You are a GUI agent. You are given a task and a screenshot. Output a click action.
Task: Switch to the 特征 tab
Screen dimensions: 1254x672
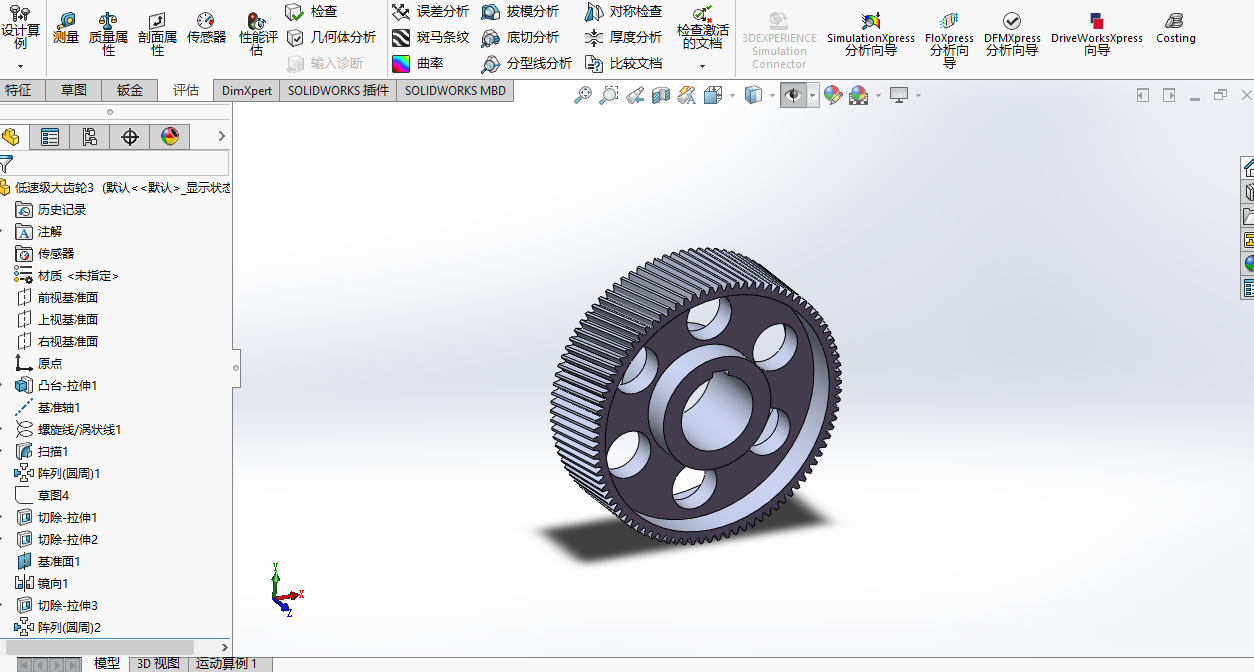click(x=18, y=90)
